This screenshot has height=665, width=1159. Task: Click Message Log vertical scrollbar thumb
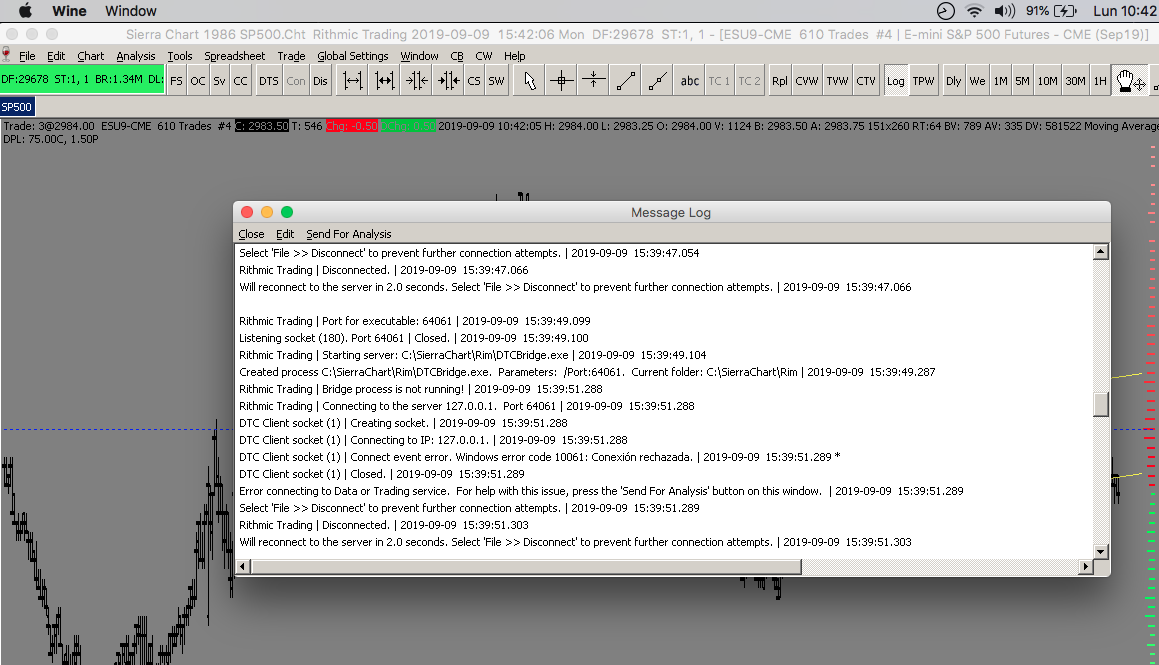pos(1101,404)
